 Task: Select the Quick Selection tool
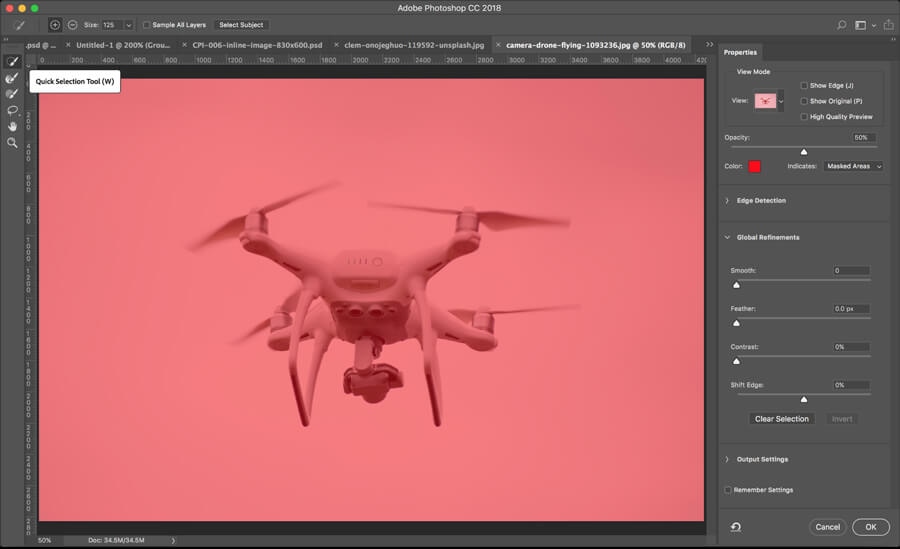point(13,62)
